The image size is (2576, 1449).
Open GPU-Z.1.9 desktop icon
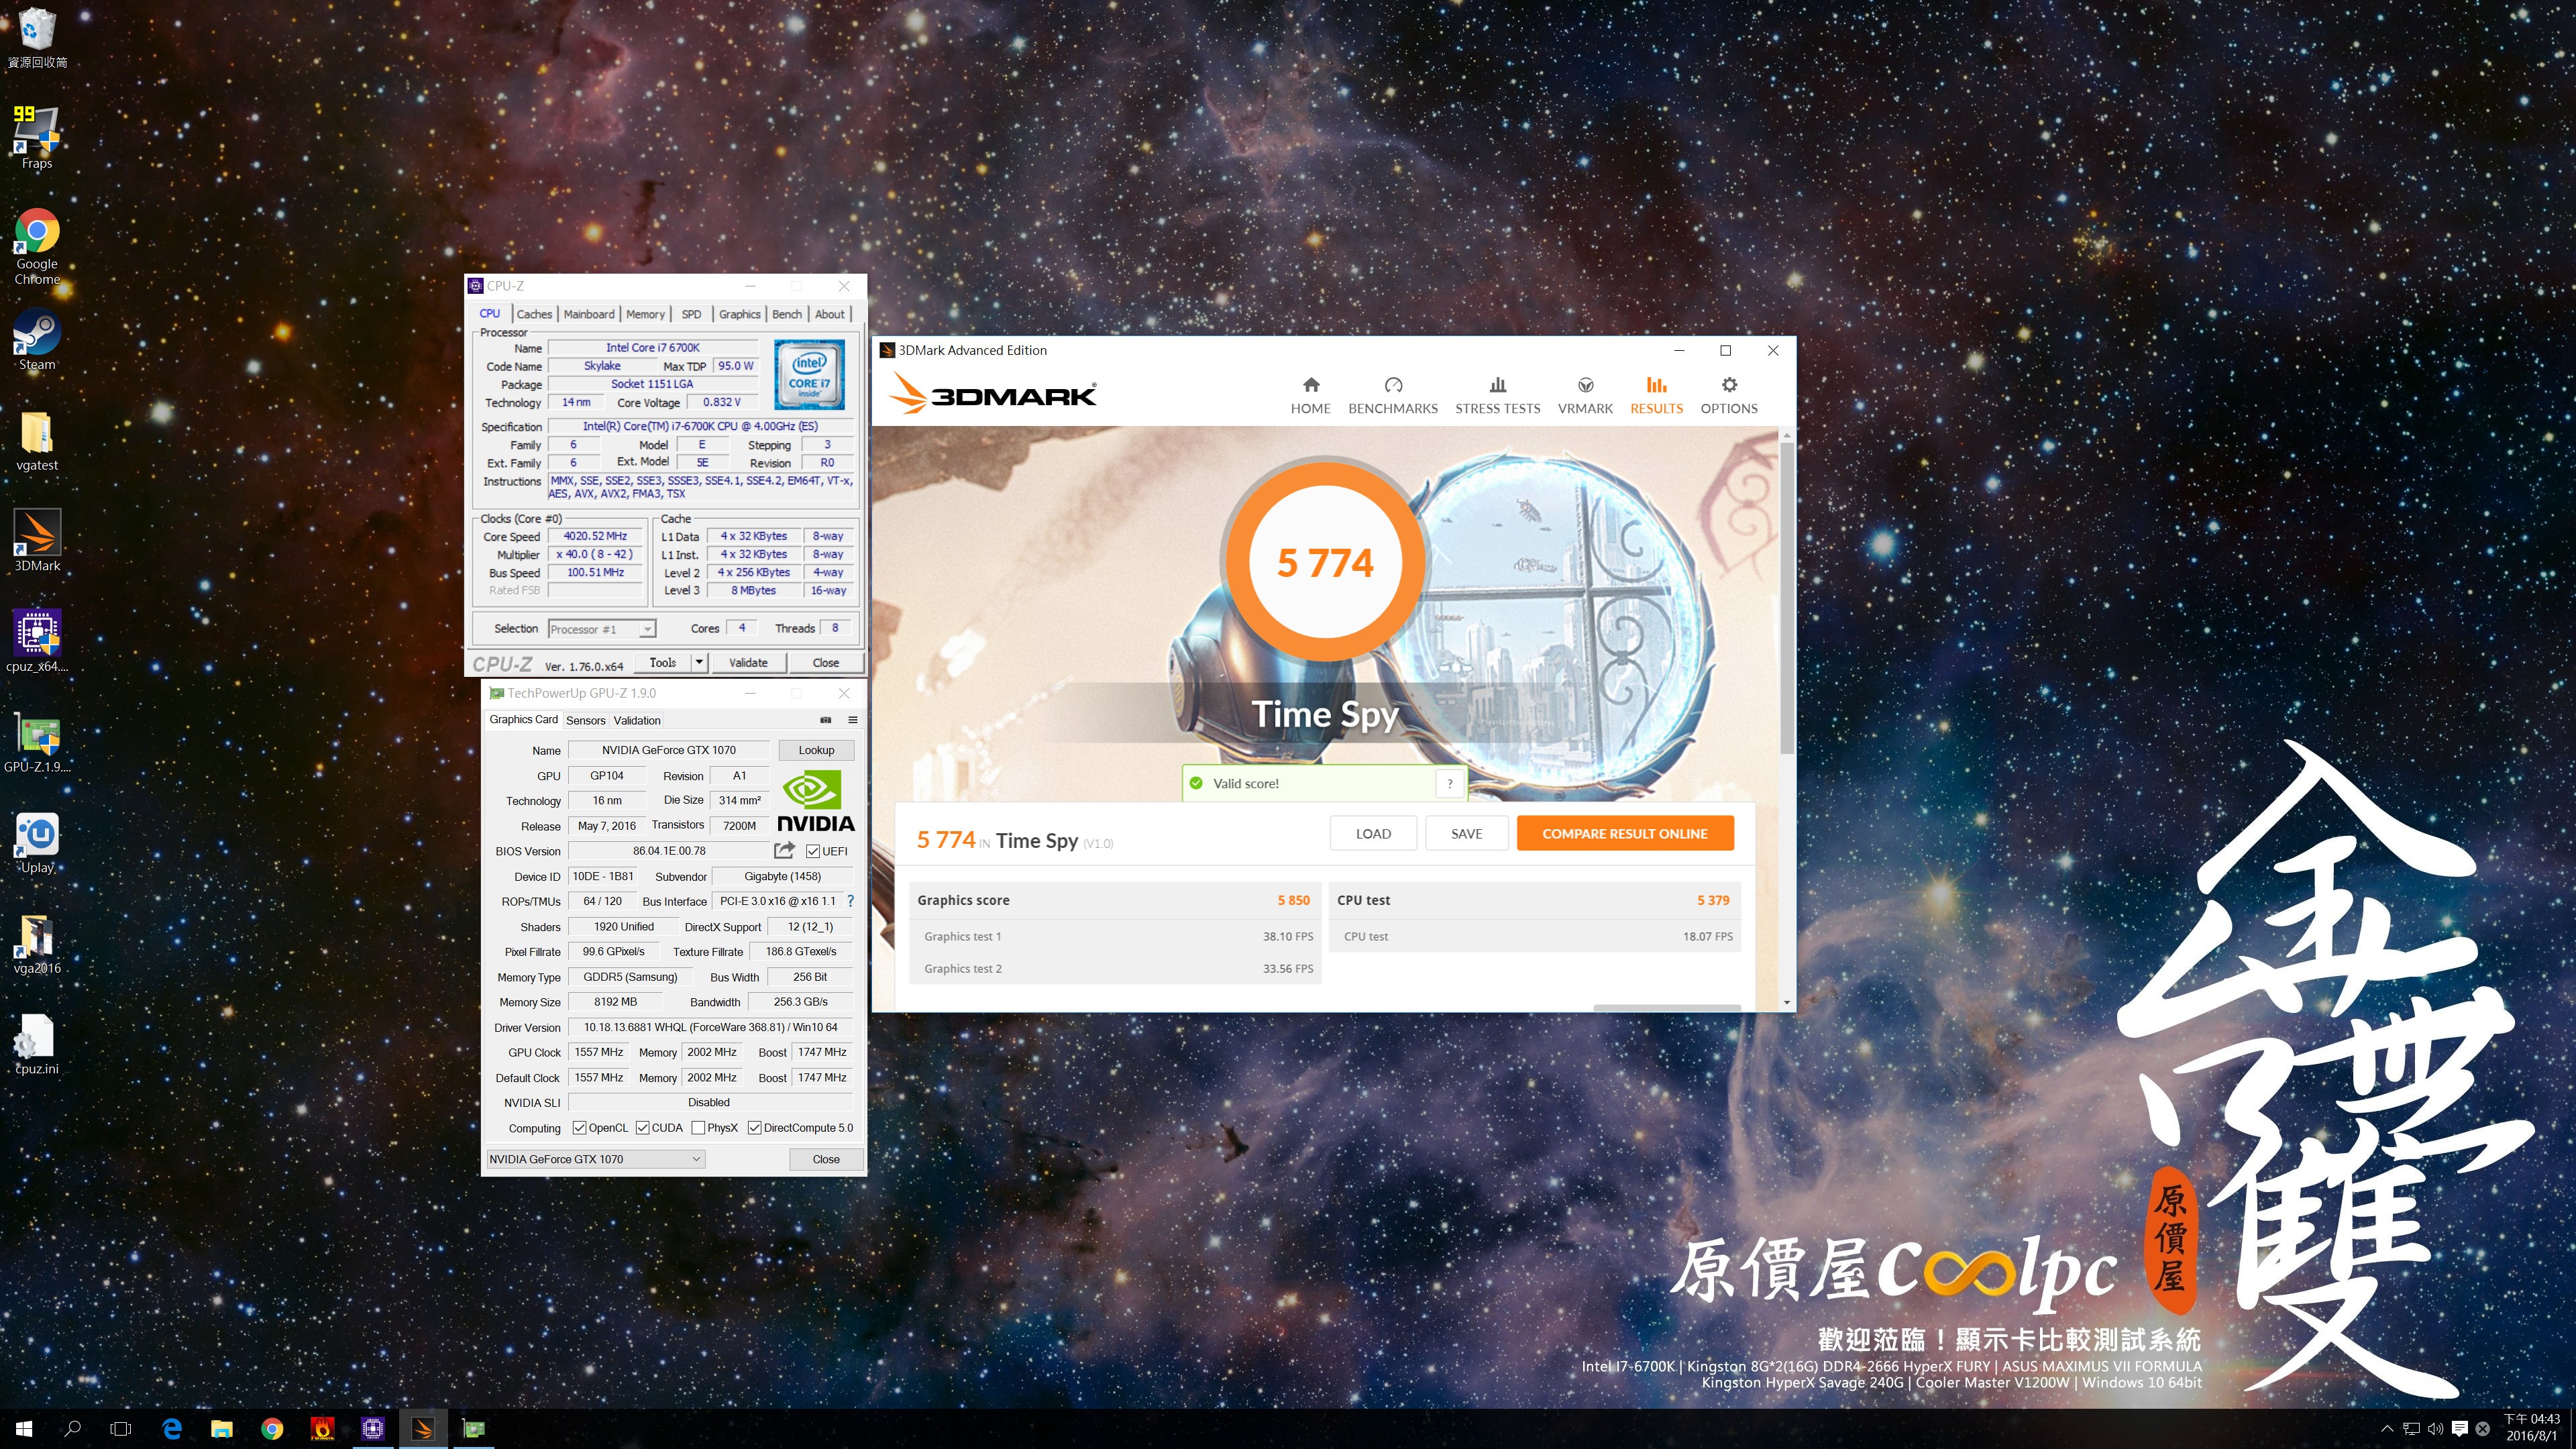(37, 743)
